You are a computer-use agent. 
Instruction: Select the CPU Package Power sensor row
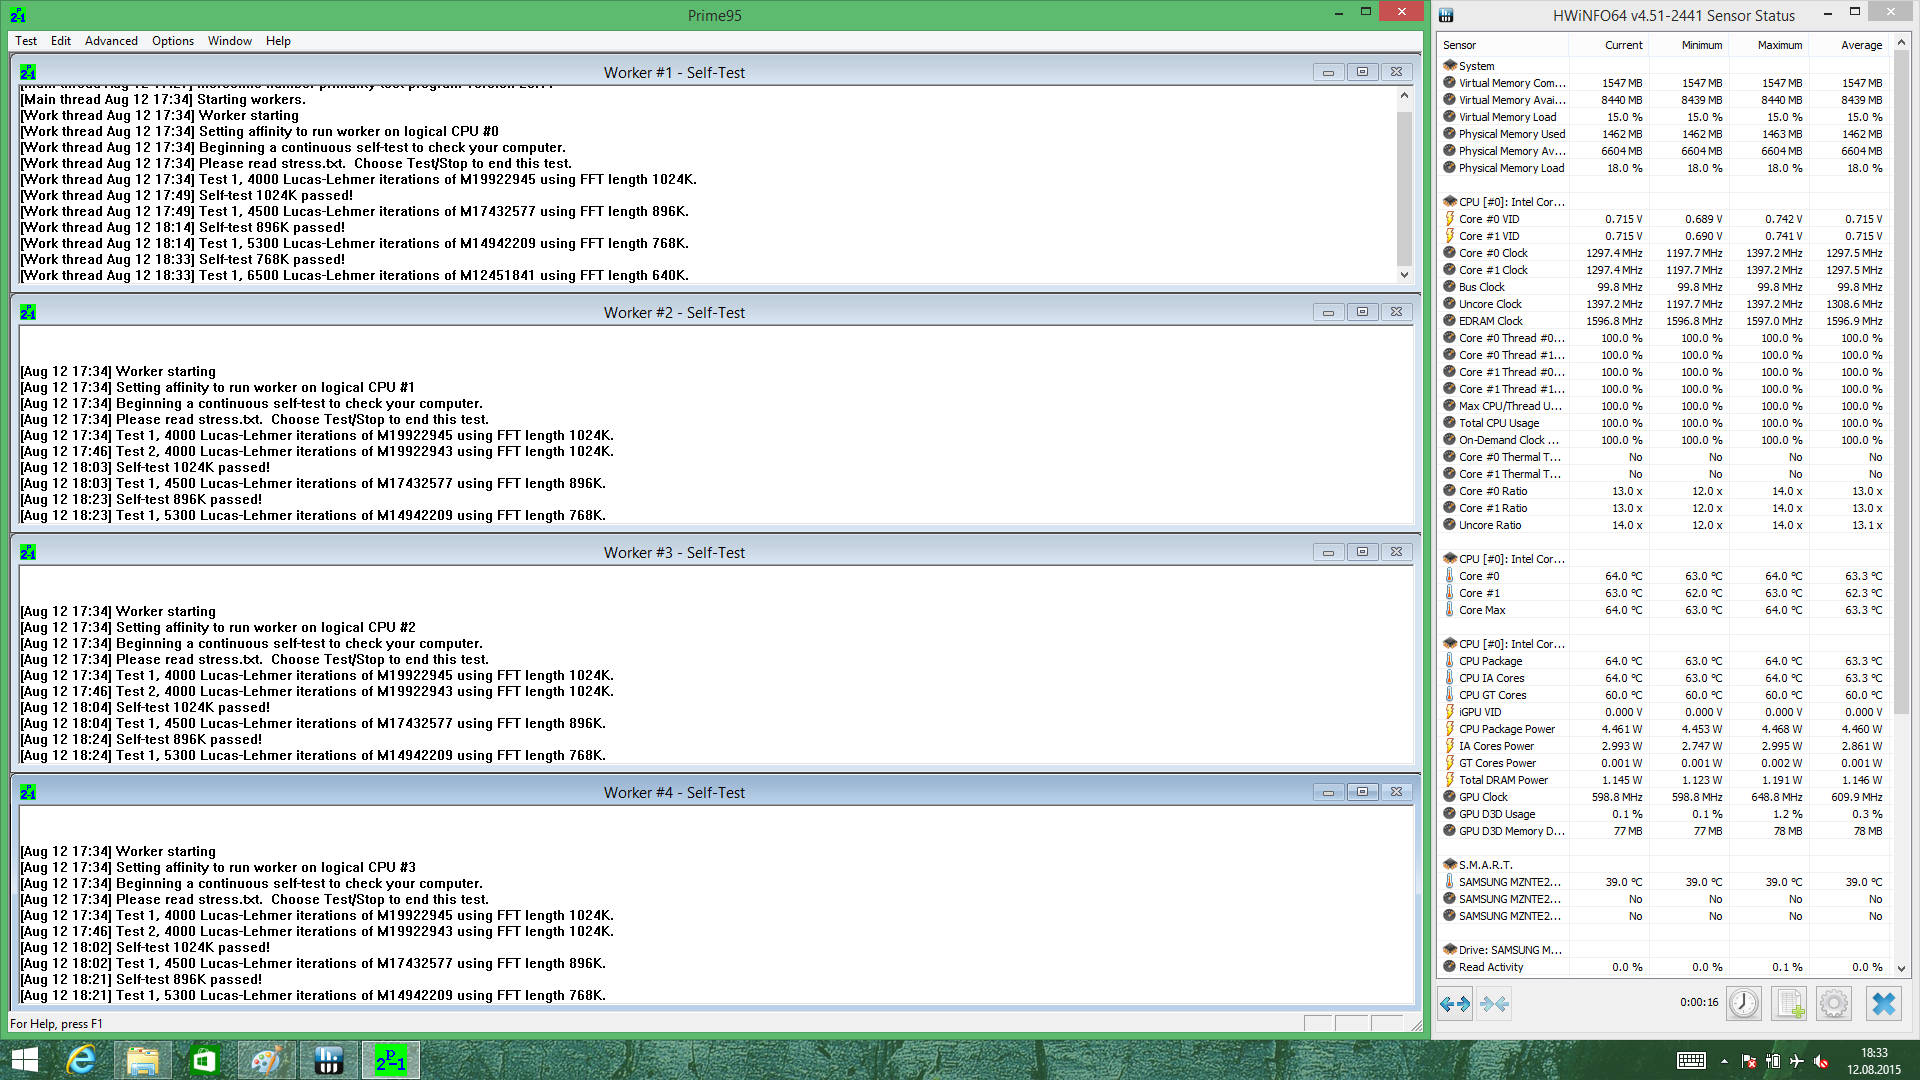[x=1664, y=729]
